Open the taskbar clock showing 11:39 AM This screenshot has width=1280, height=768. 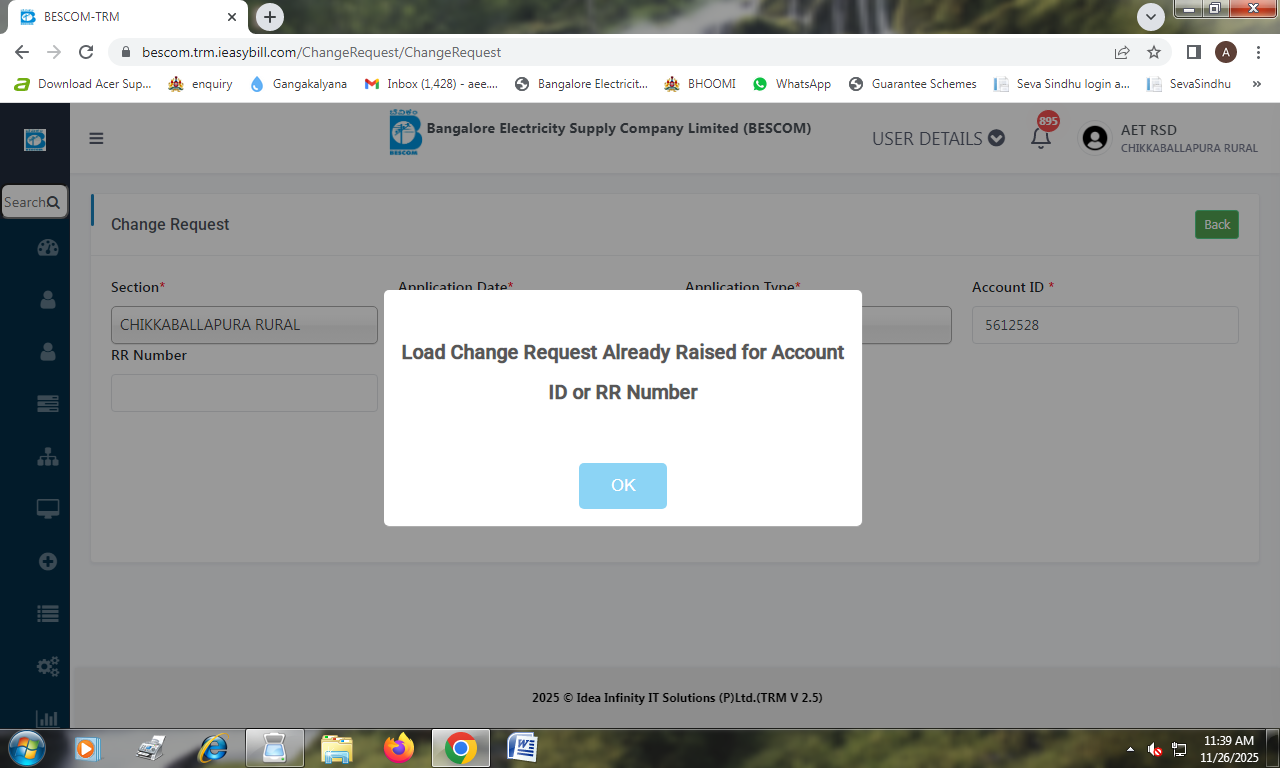(1229, 748)
